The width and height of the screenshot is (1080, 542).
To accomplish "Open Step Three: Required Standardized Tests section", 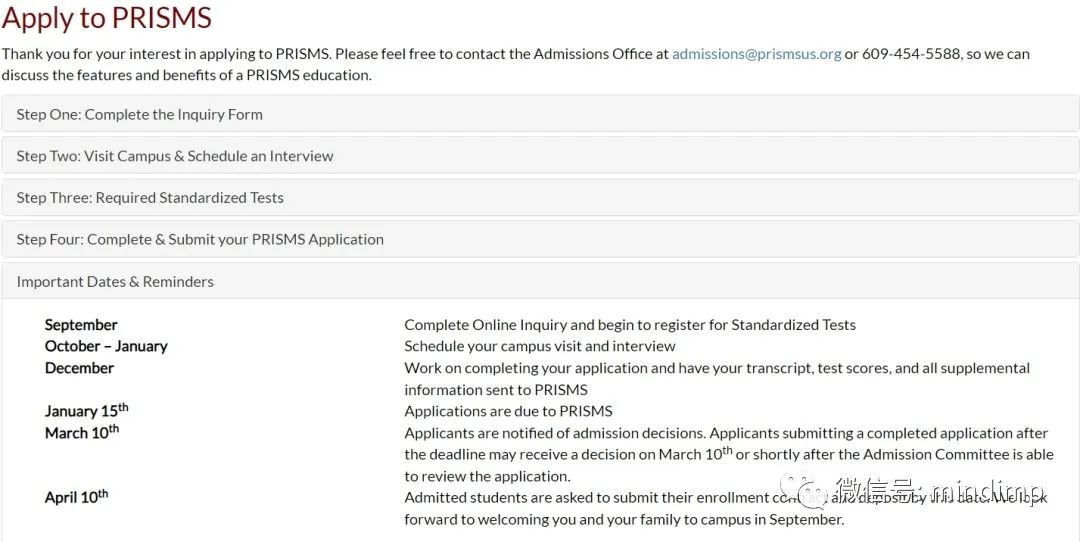I will point(540,198).
